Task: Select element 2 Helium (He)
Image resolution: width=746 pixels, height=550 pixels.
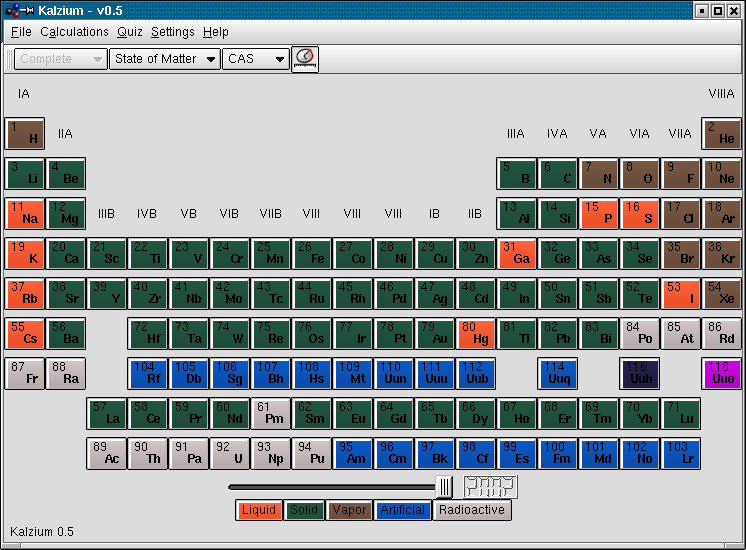Action: [x=721, y=133]
